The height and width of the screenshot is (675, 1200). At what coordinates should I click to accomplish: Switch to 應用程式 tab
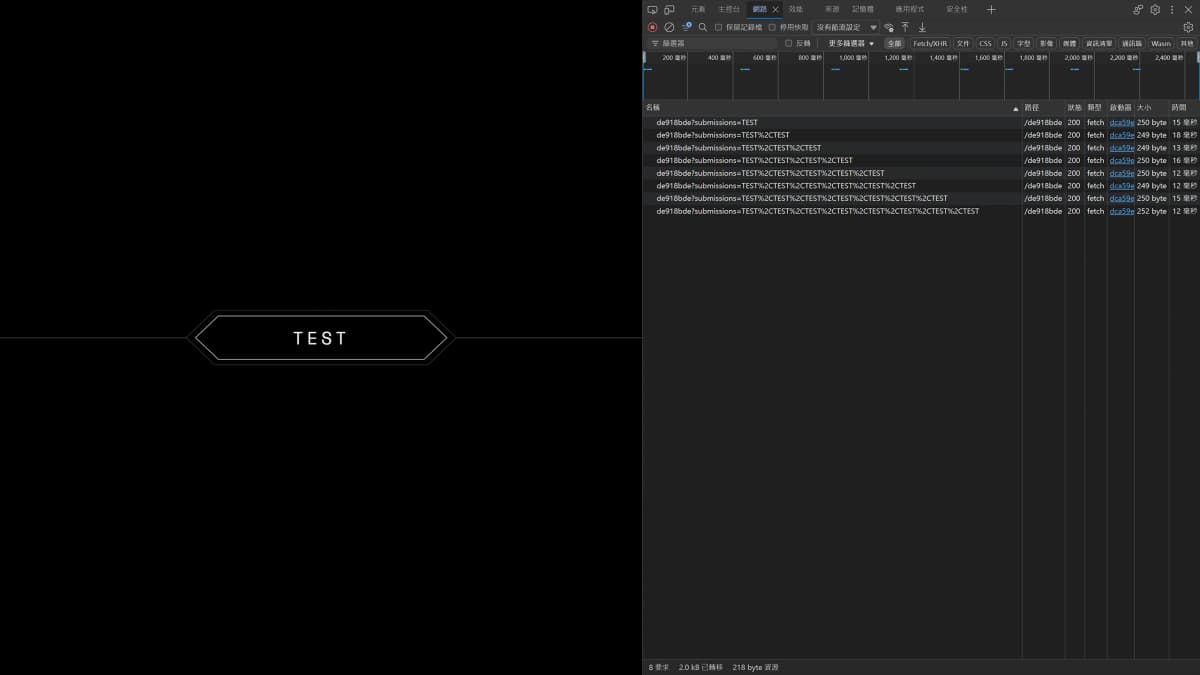click(x=910, y=9)
